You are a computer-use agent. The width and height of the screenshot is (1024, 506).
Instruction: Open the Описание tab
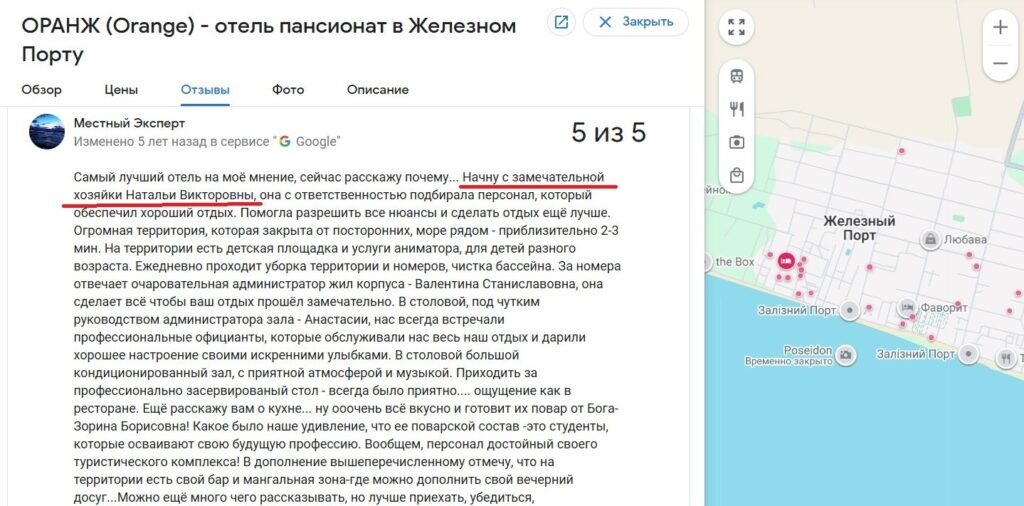(x=378, y=90)
